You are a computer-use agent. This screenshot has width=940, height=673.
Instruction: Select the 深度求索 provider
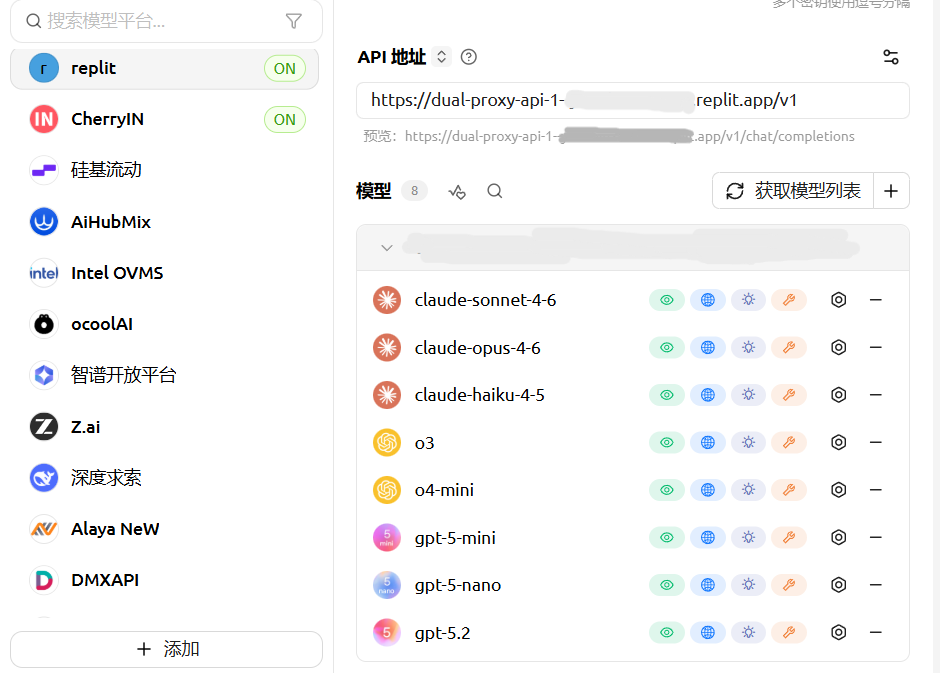click(x=164, y=478)
